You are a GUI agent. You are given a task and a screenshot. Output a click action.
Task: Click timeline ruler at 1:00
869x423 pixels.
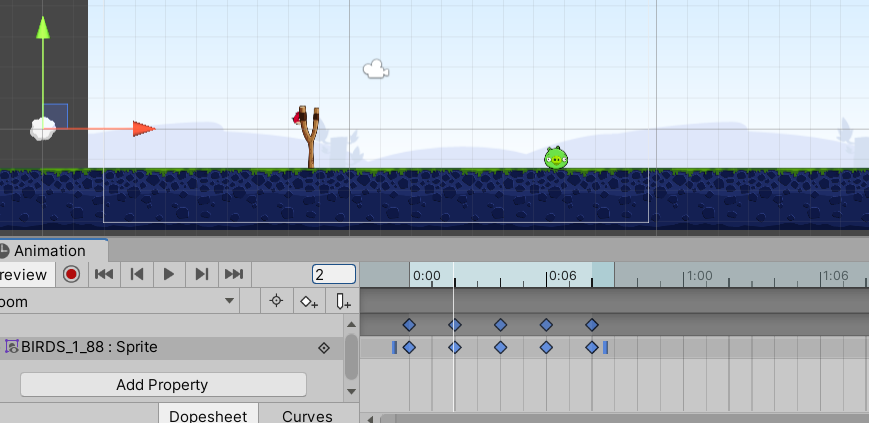699,276
